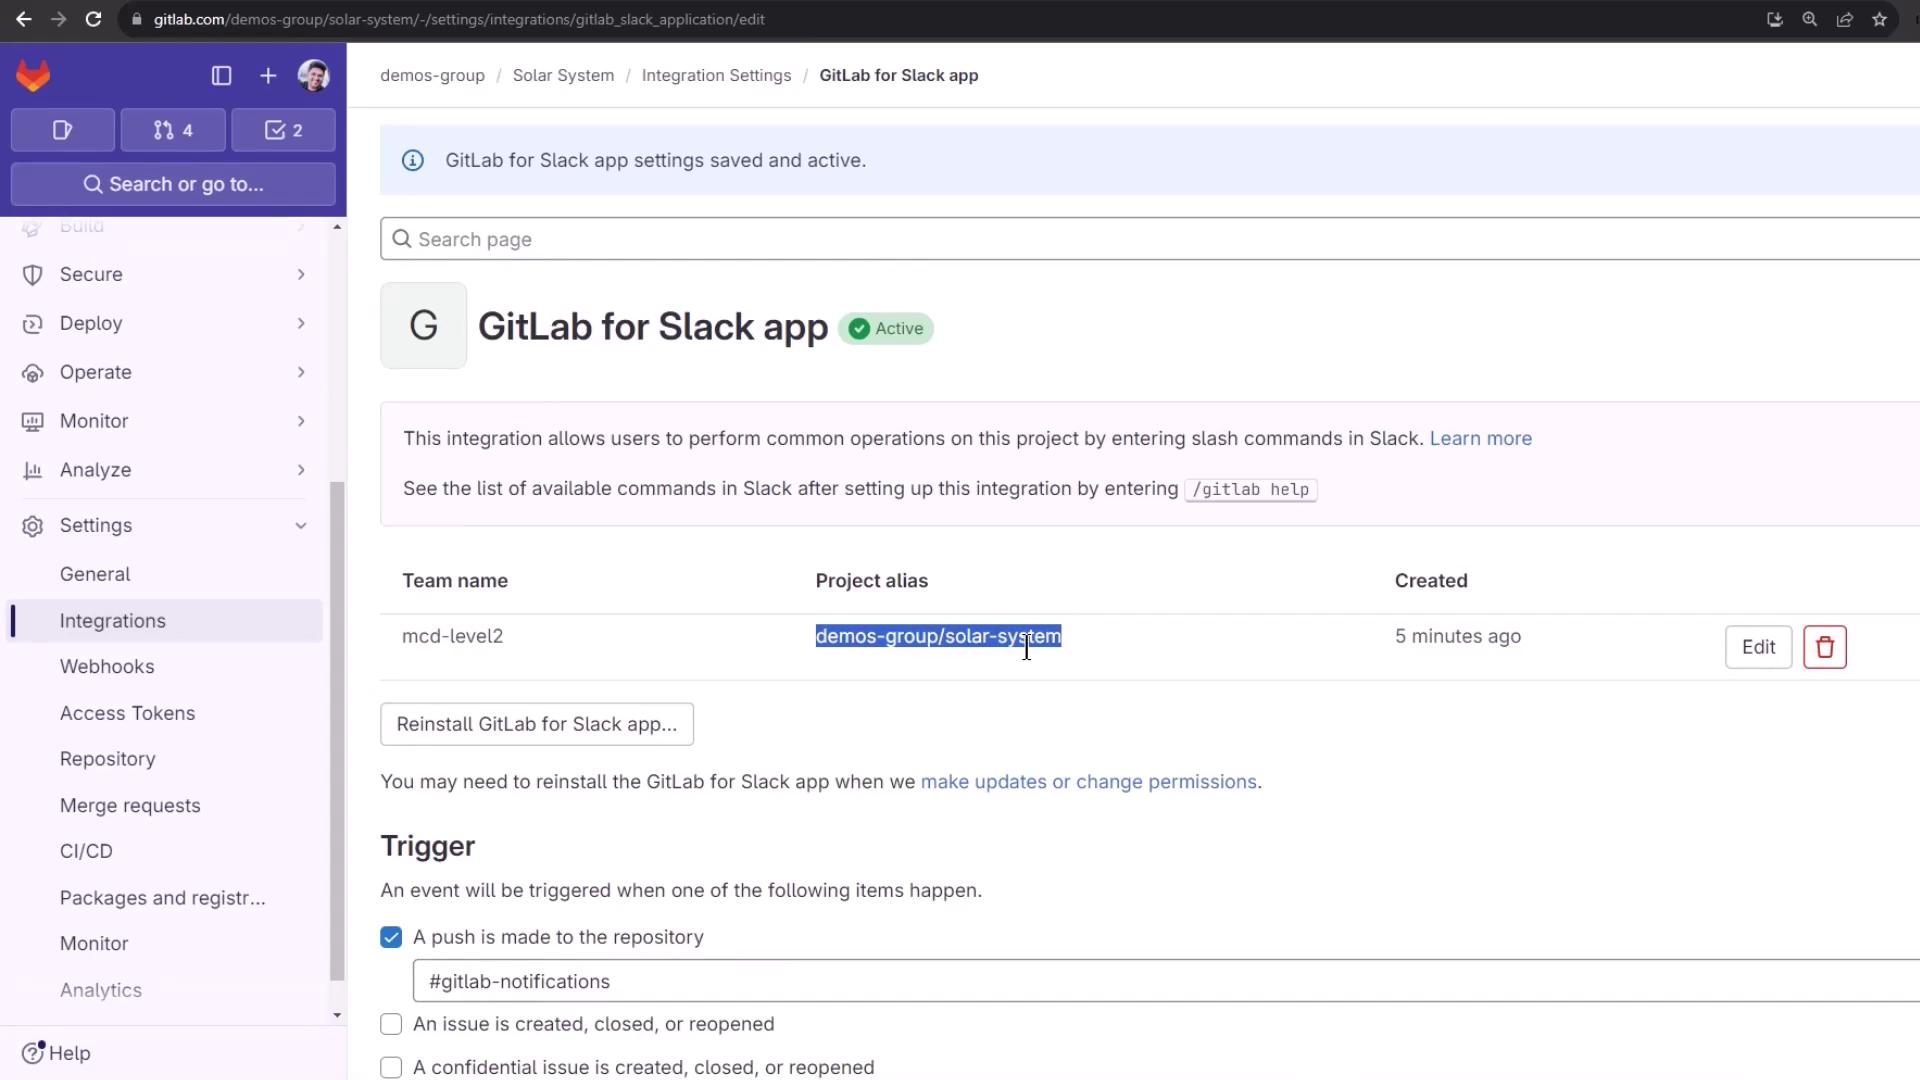This screenshot has height=1080, width=1920.
Task: Click Reinstall GitLab for Slack app button
Action: click(x=536, y=724)
